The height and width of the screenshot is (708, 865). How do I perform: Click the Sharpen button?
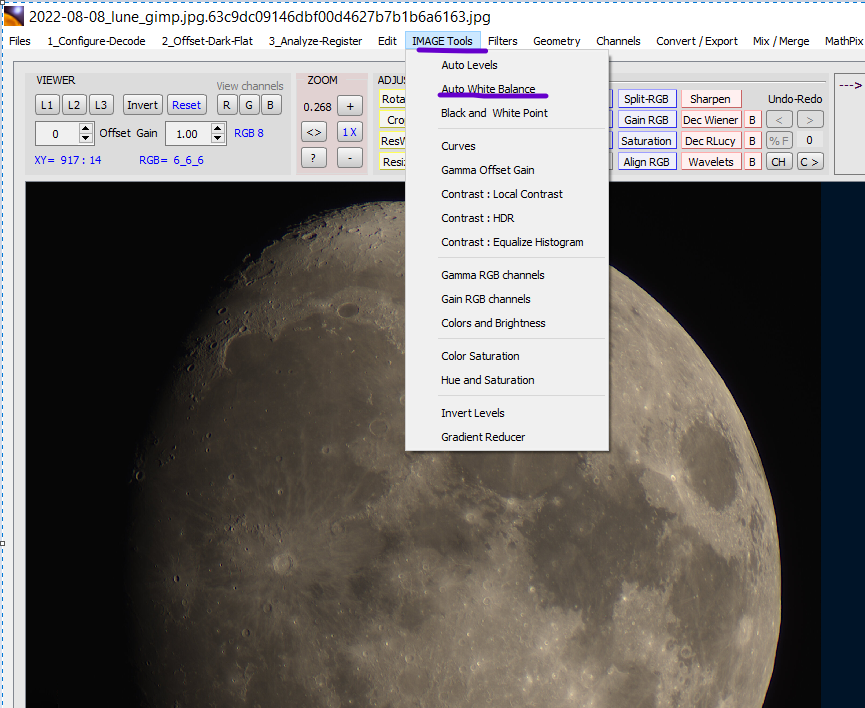click(710, 99)
